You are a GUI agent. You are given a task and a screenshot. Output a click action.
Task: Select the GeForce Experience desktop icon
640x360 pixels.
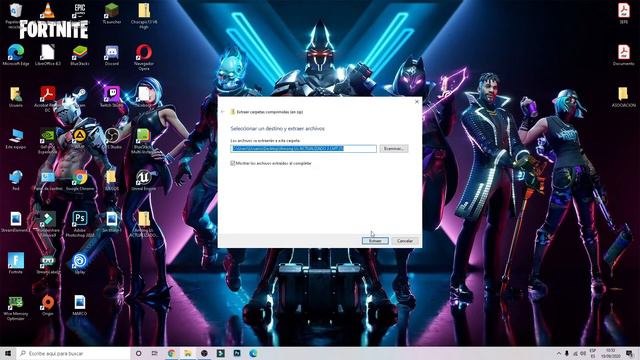[x=48, y=140]
